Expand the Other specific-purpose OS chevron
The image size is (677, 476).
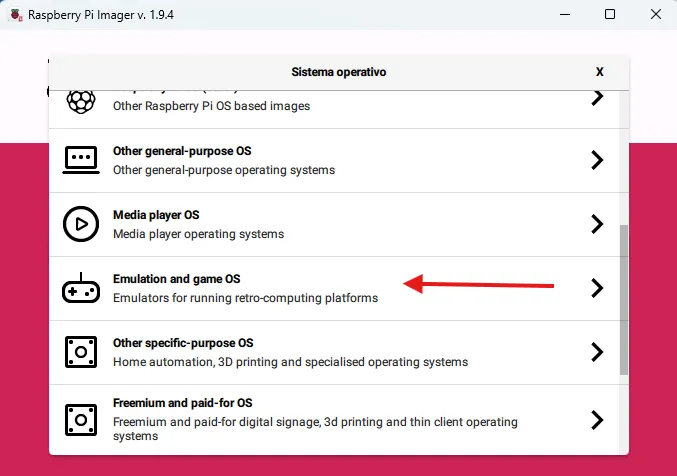[597, 352]
